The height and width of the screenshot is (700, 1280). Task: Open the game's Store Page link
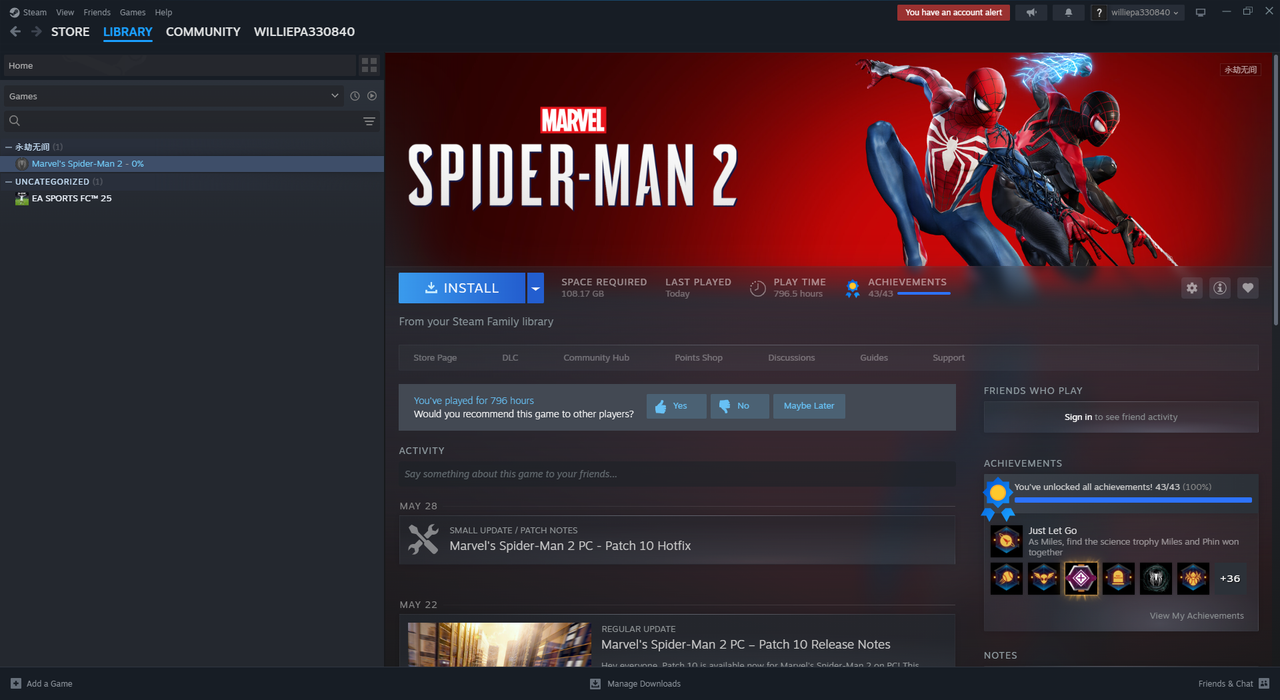pos(435,358)
